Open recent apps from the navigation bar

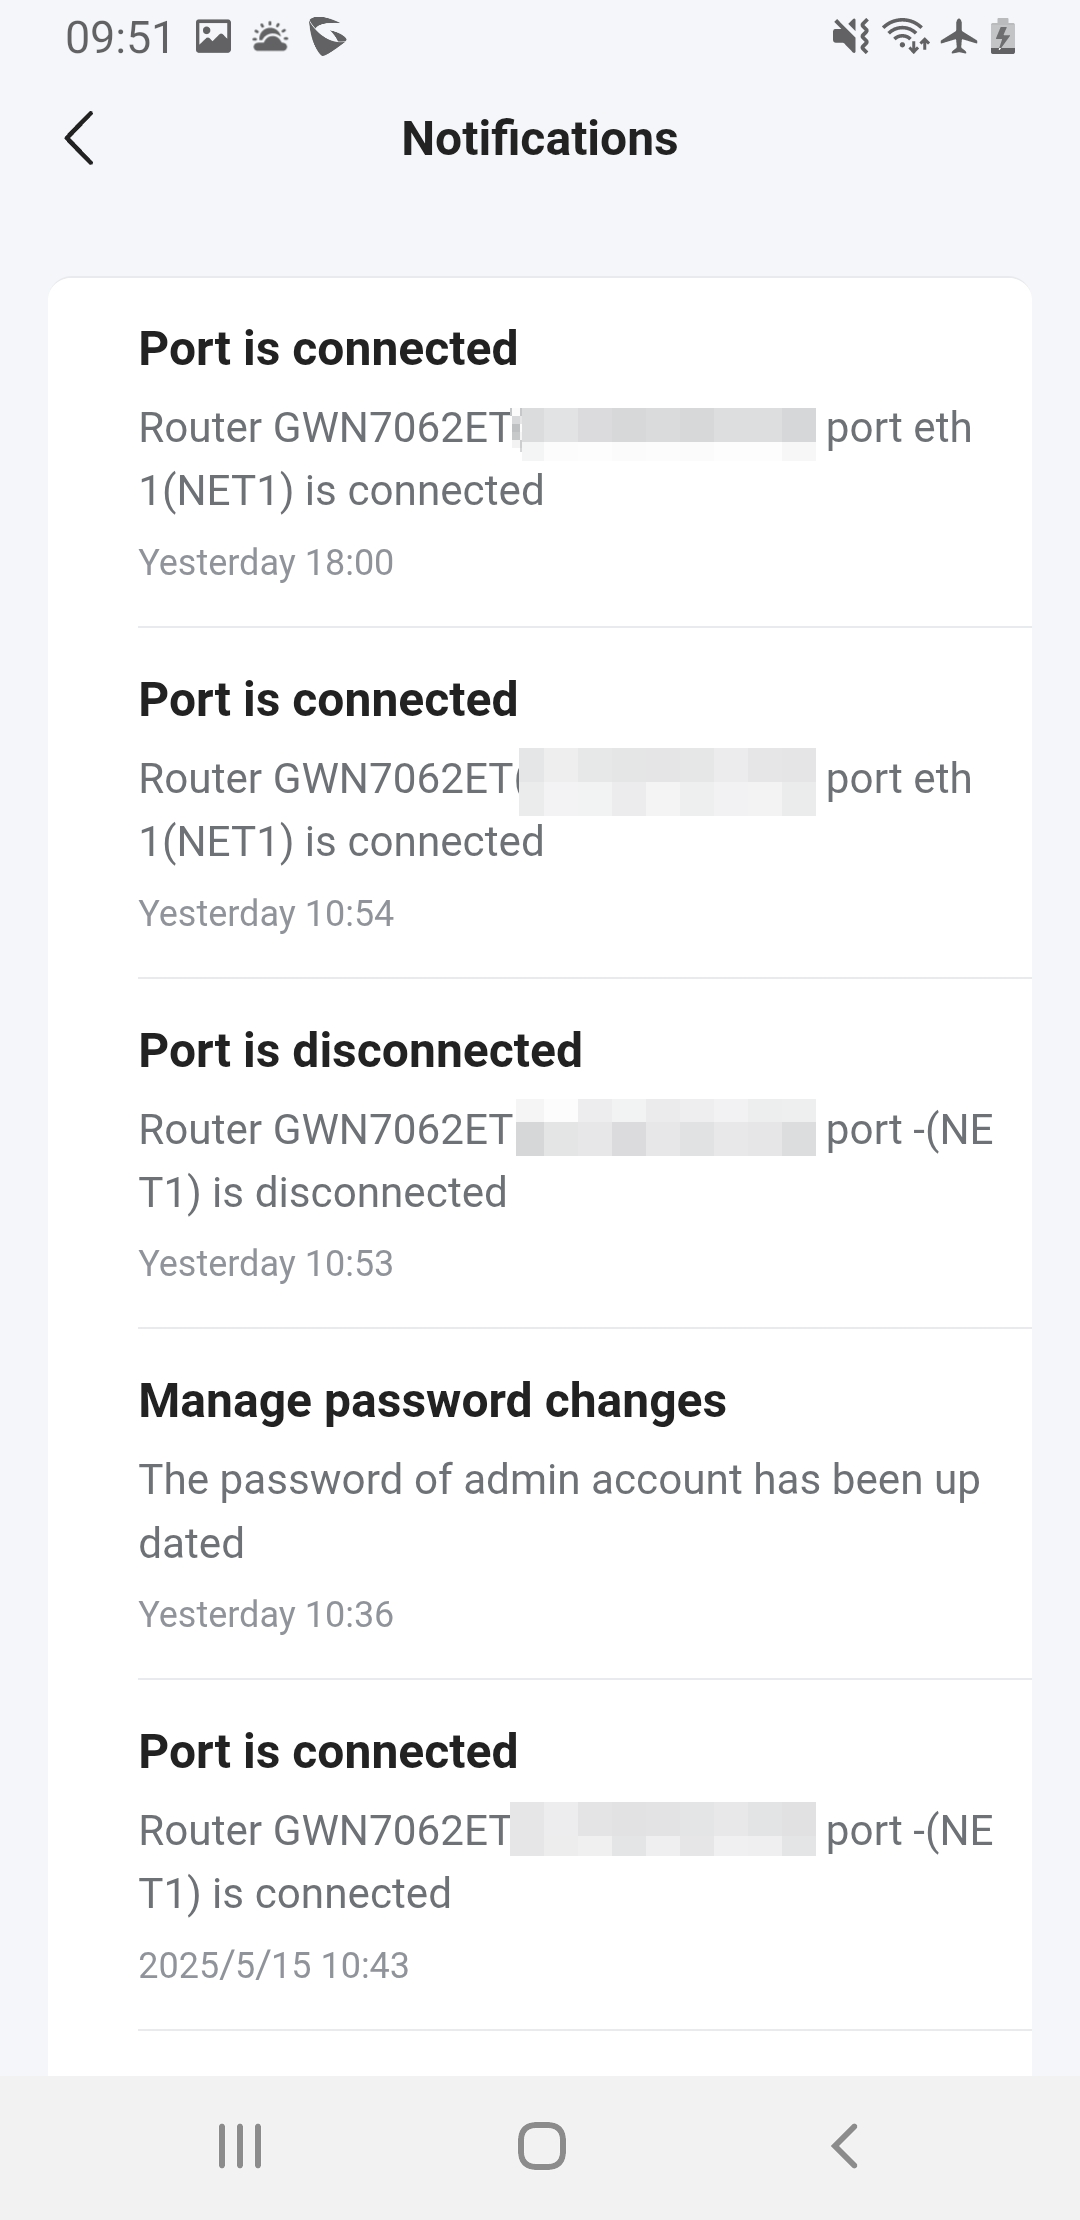click(x=240, y=2146)
